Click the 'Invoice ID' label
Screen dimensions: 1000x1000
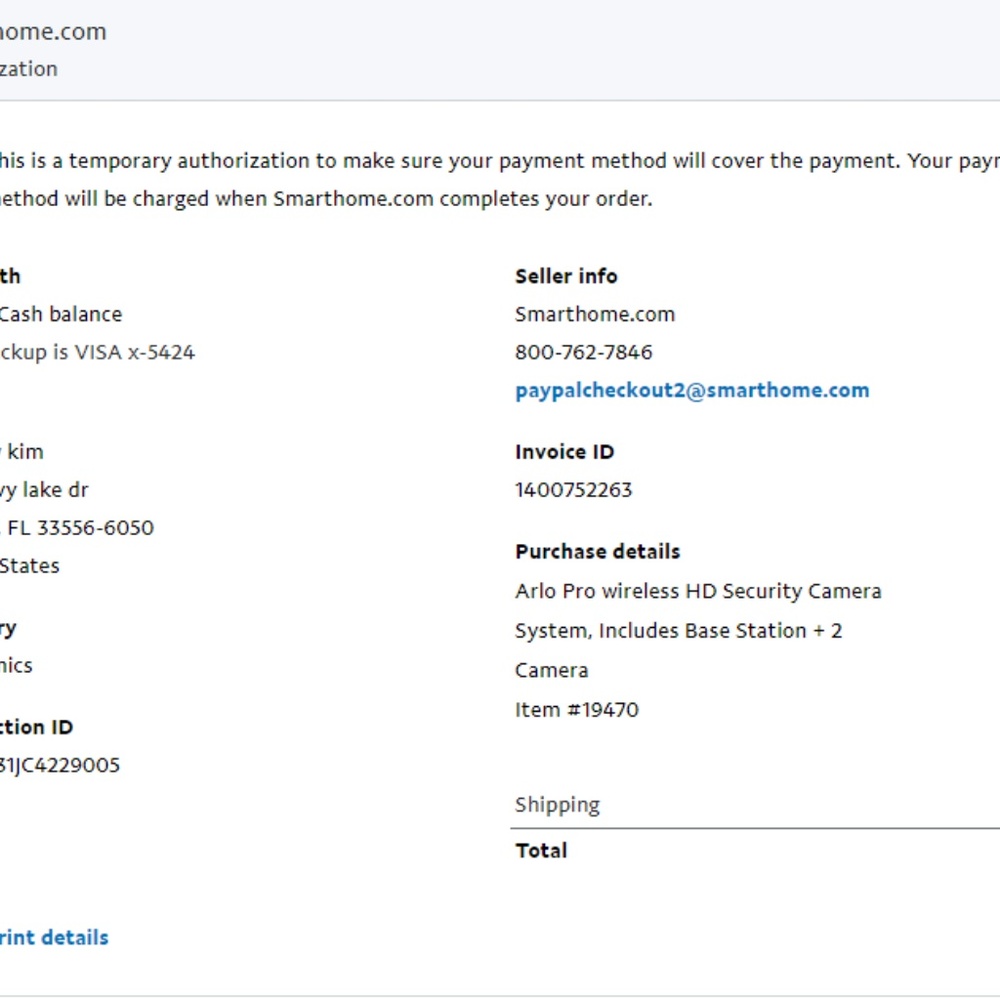(x=564, y=452)
